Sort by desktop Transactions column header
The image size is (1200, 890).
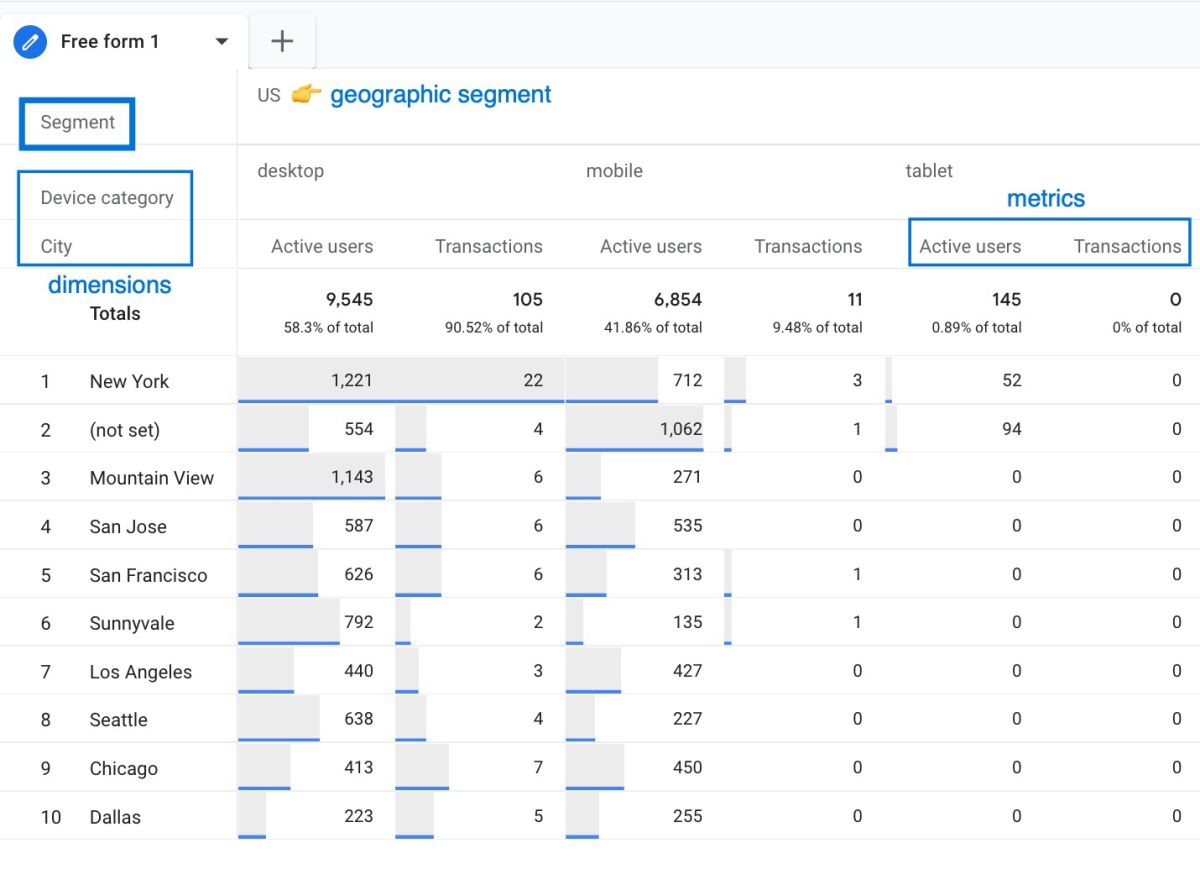(x=489, y=246)
